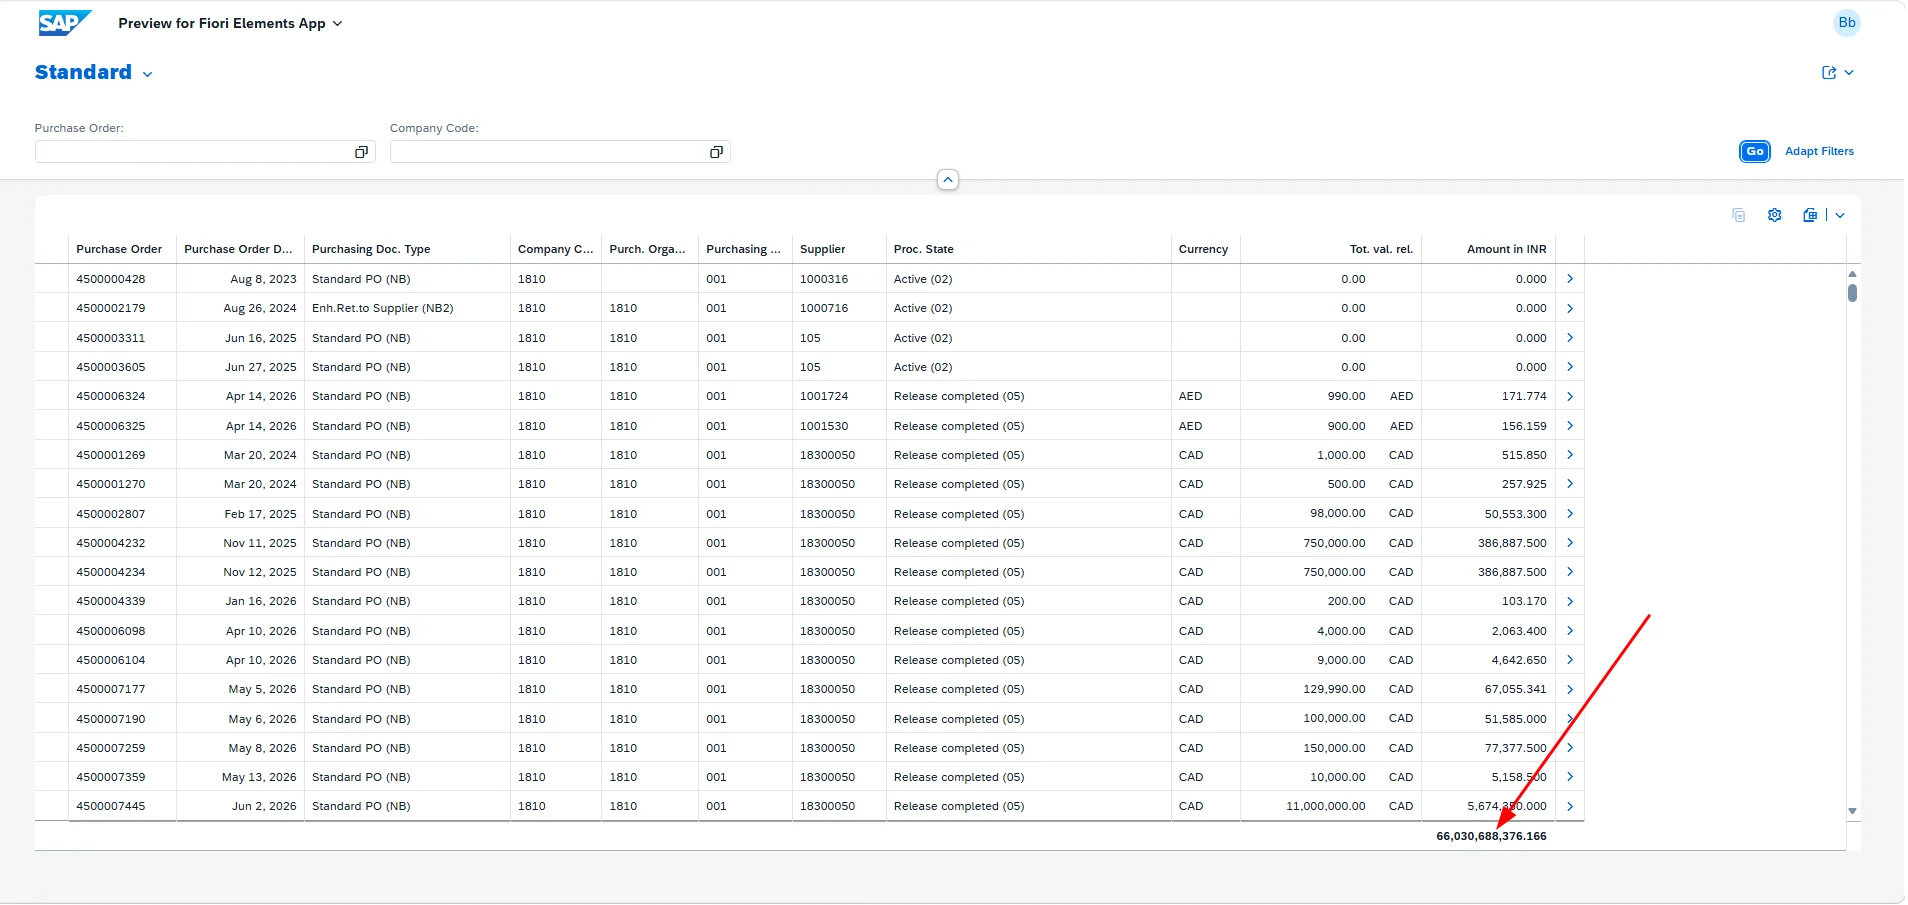The width and height of the screenshot is (1908, 905).
Task: Open row arrow for order 4500006098
Action: (x=1570, y=631)
